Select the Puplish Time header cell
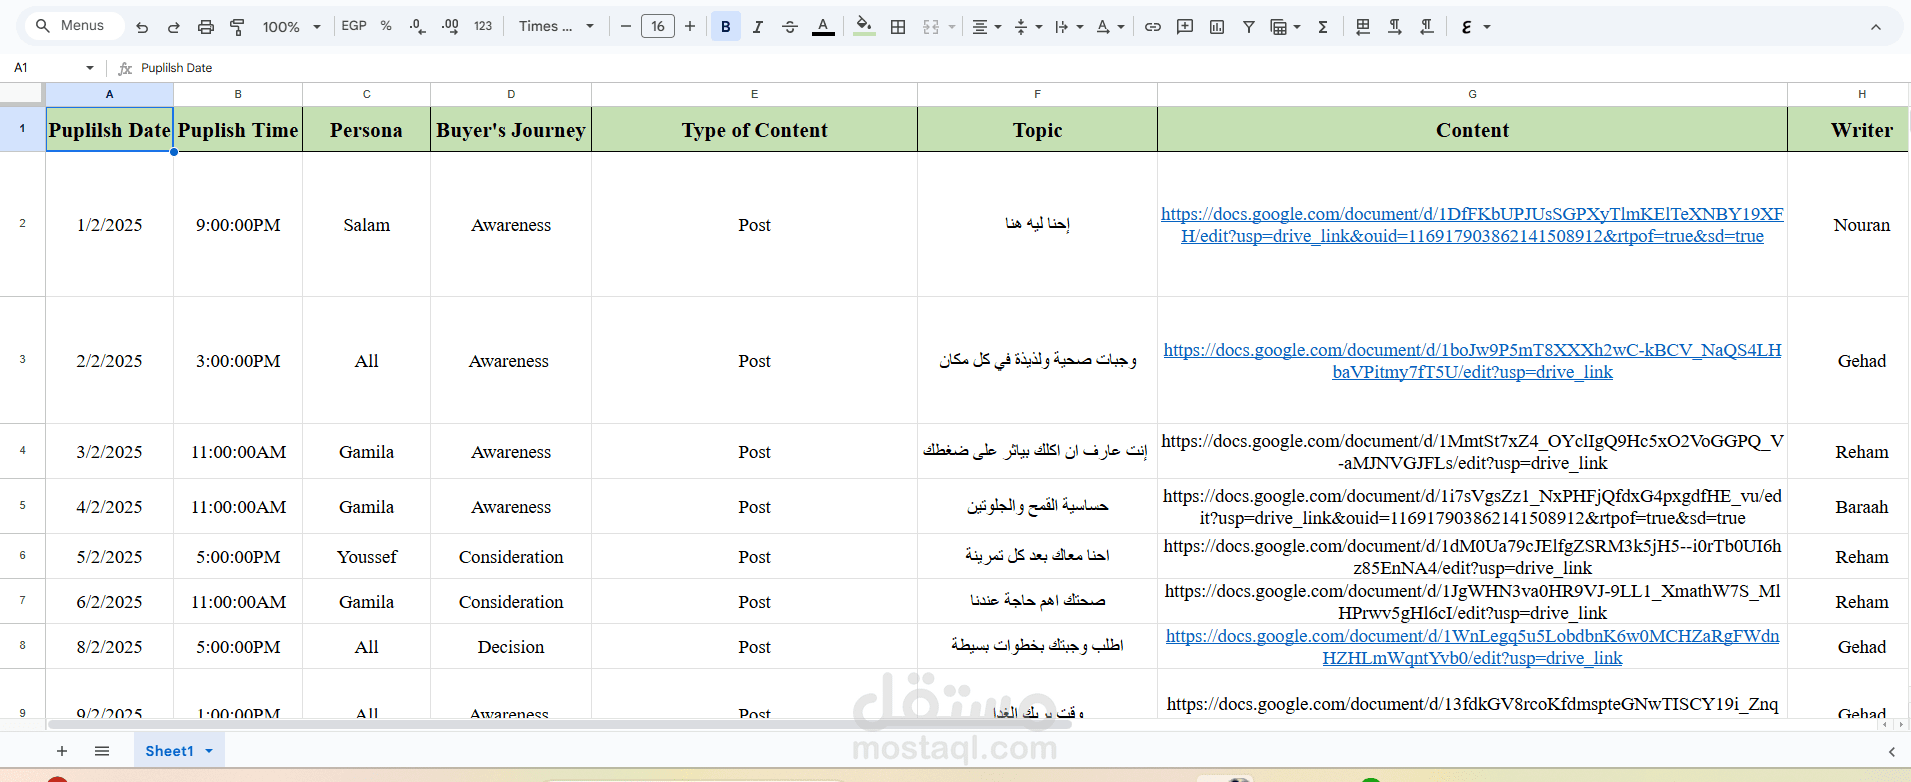The height and width of the screenshot is (782, 1911). (x=238, y=130)
